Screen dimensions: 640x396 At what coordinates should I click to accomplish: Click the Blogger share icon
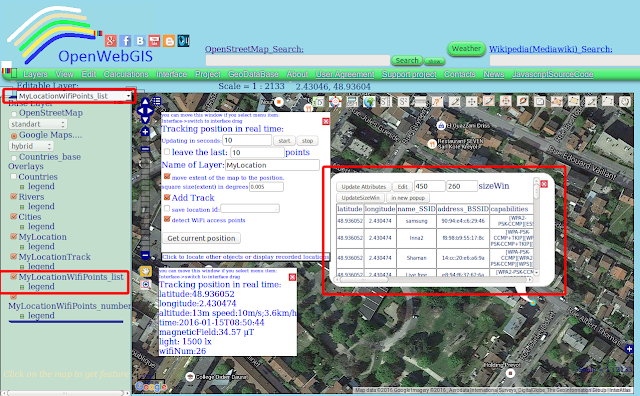pyautogui.click(x=169, y=41)
